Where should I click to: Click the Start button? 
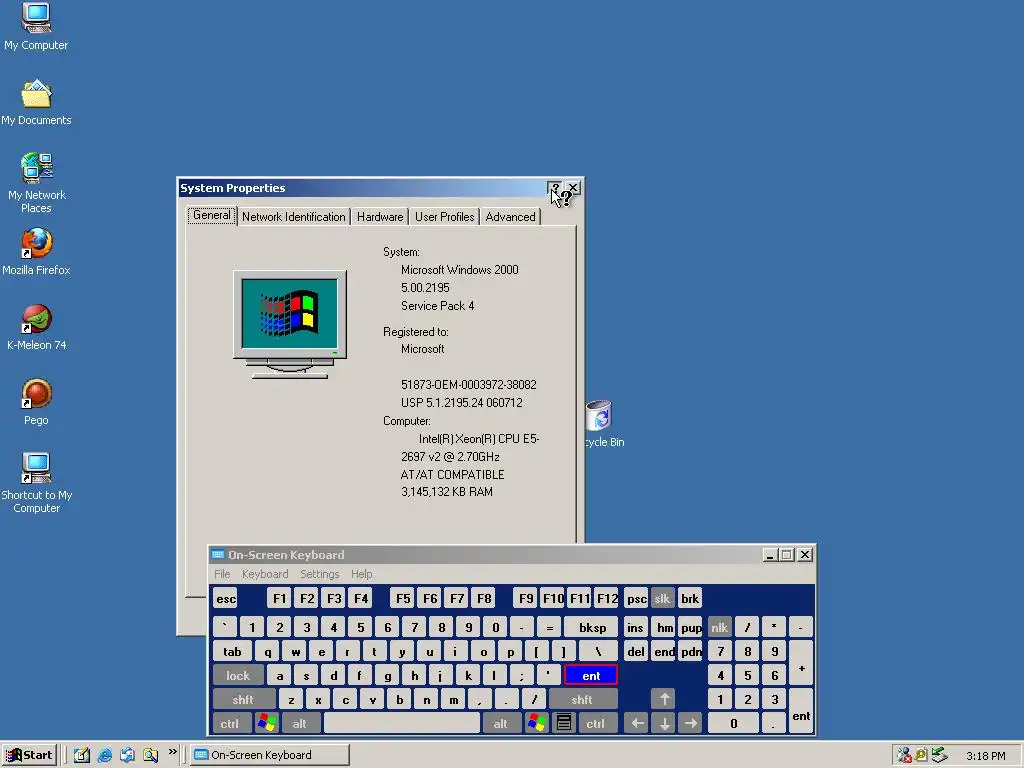click(29, 755)
